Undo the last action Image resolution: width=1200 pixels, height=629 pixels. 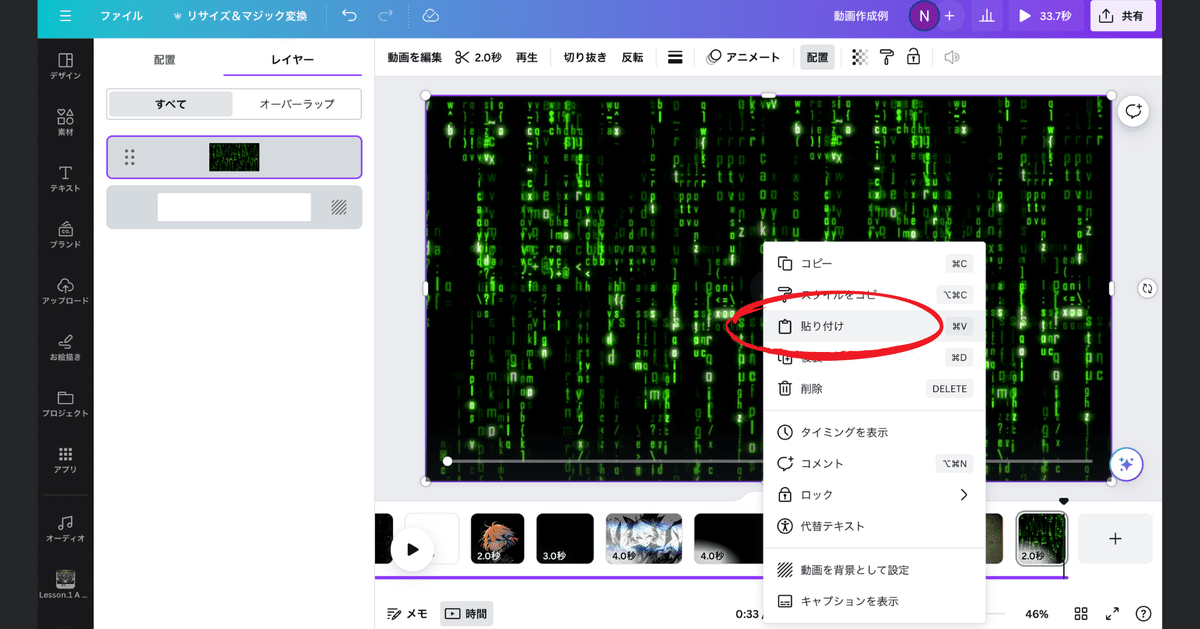(349, 16)
